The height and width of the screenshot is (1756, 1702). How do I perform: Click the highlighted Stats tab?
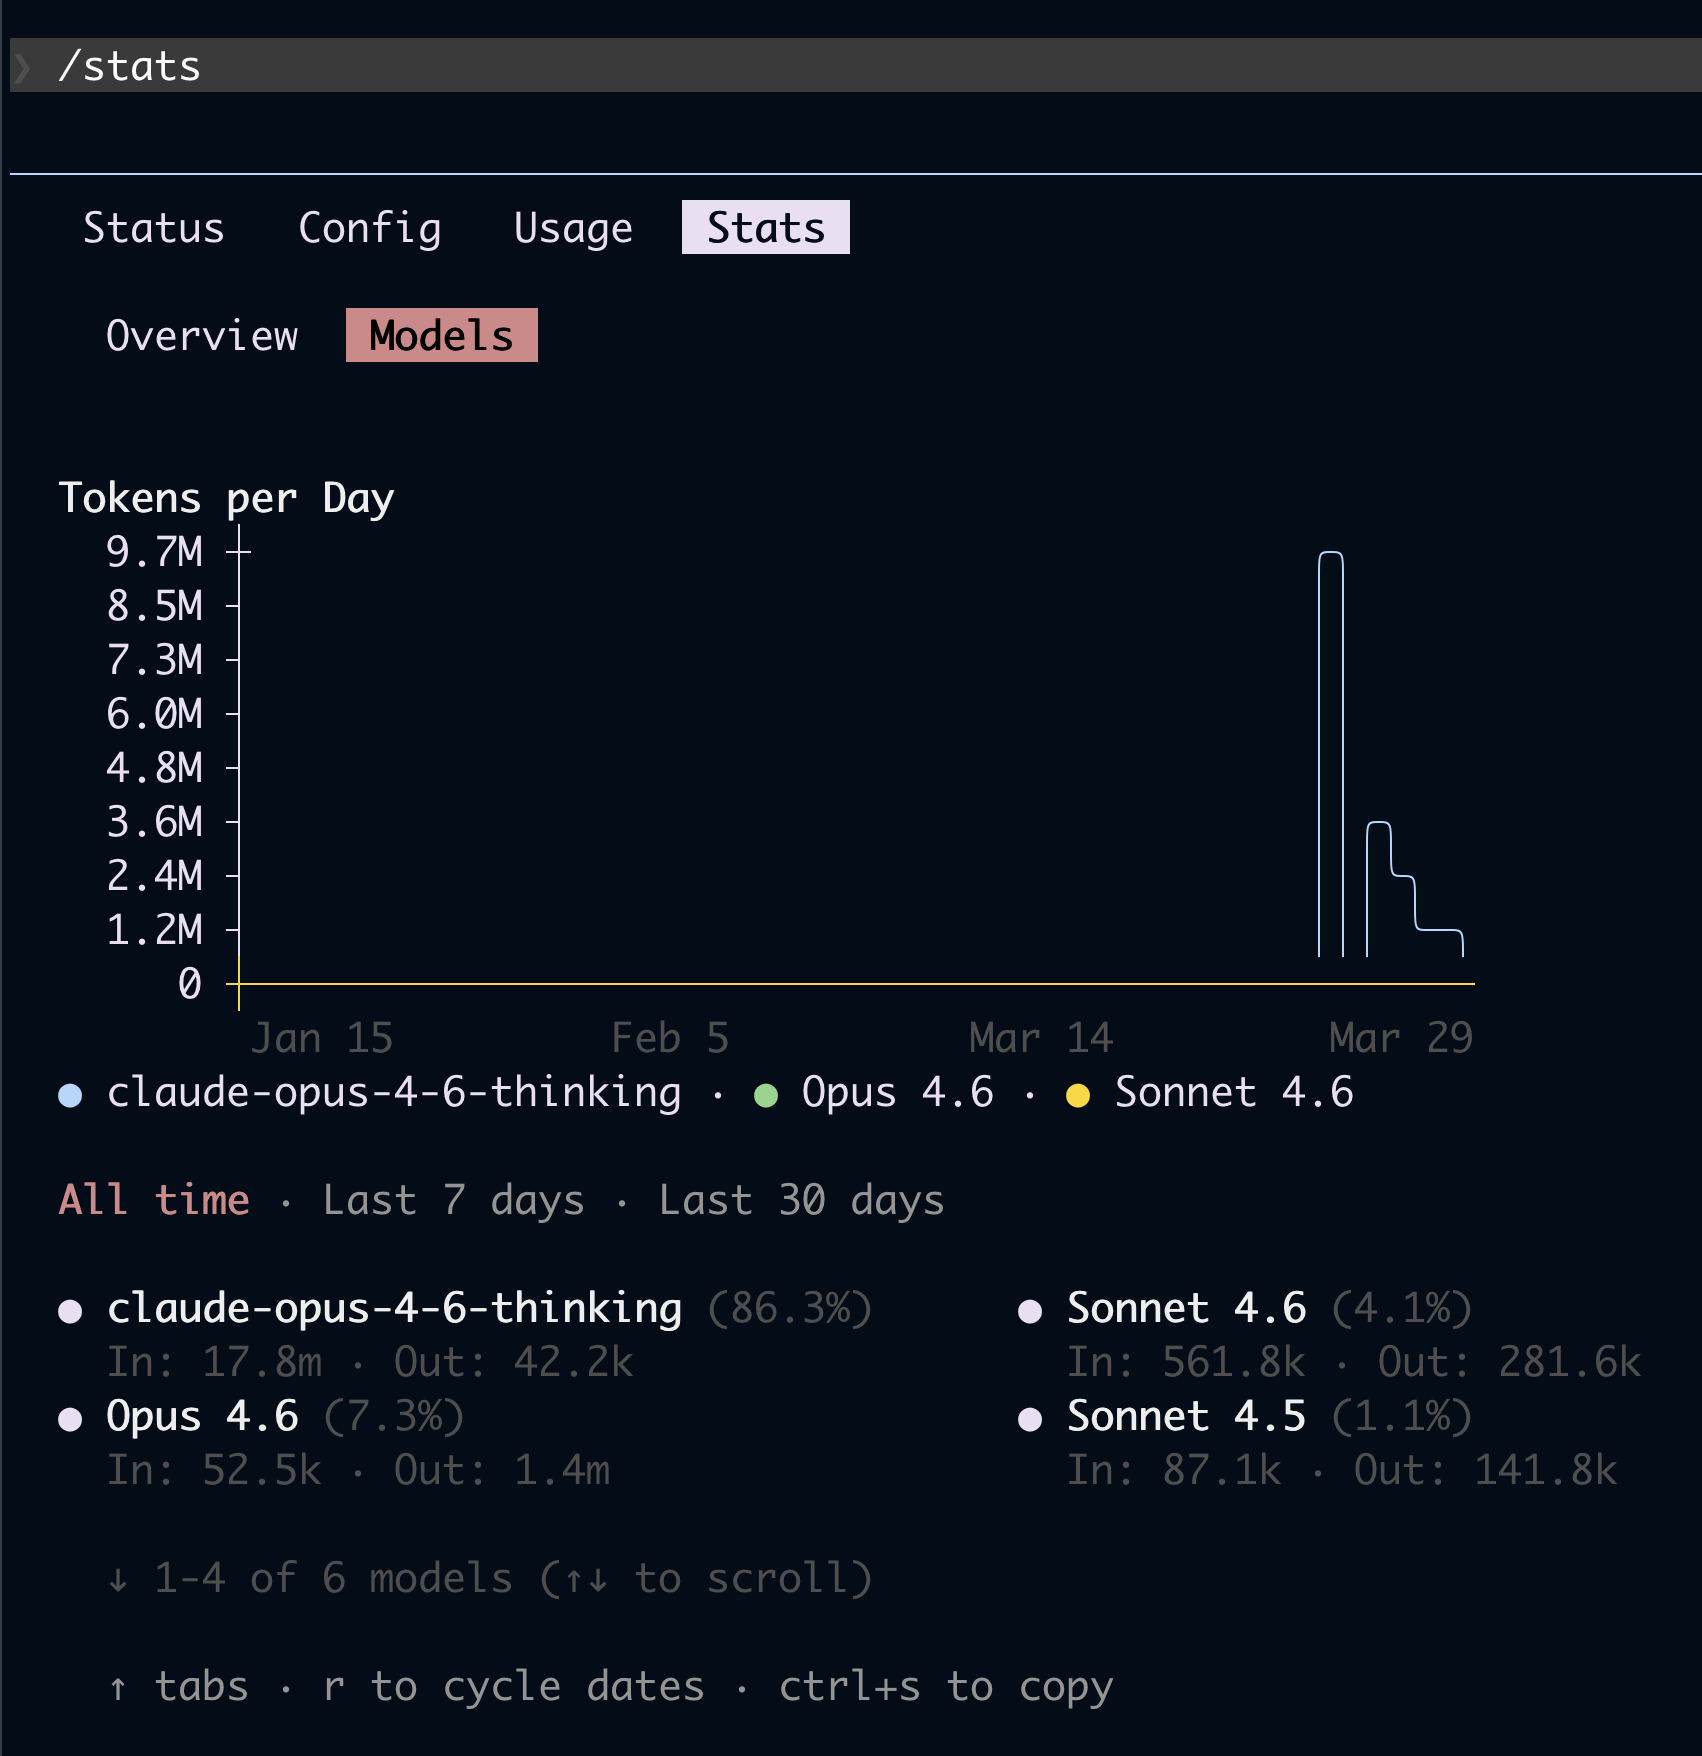[x=766, y=227]
